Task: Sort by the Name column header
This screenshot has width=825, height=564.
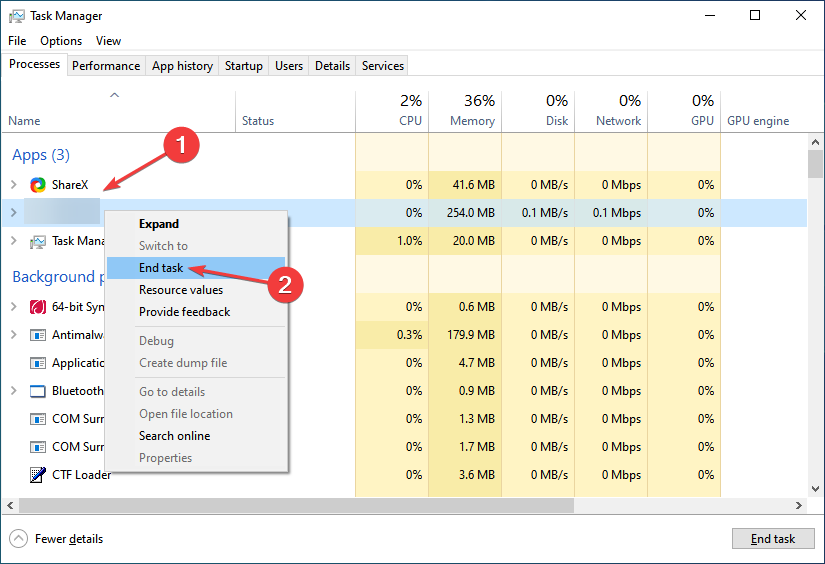Action: click(x=118, y=112)
